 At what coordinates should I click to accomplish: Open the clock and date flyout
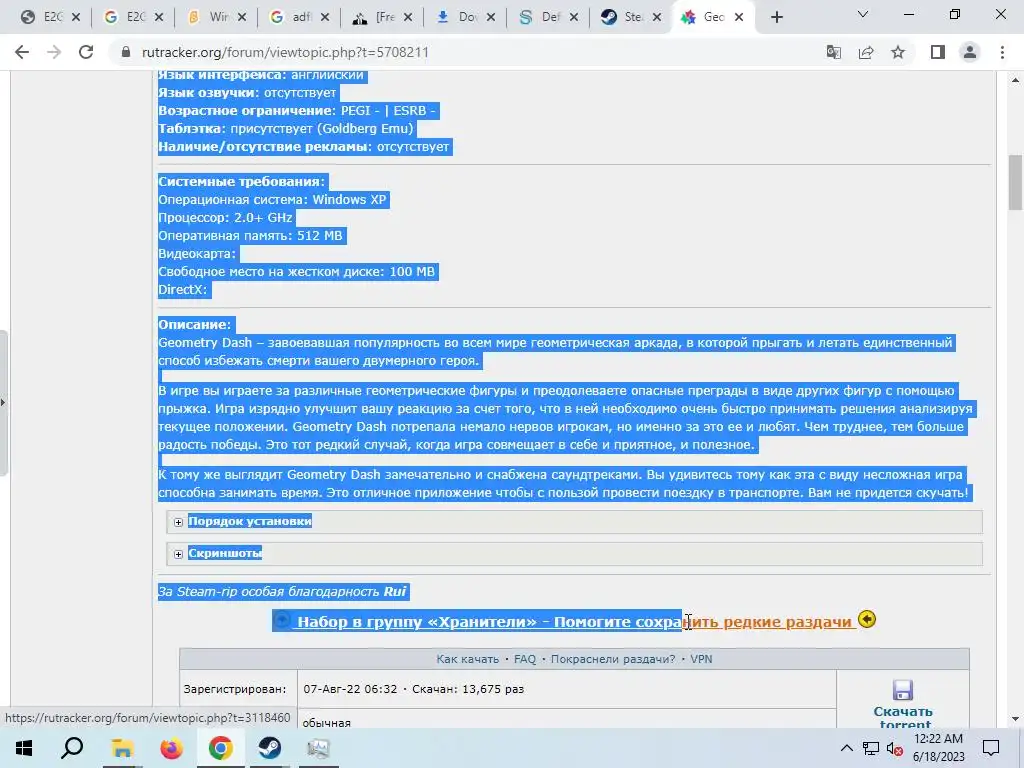coord(938,748)
